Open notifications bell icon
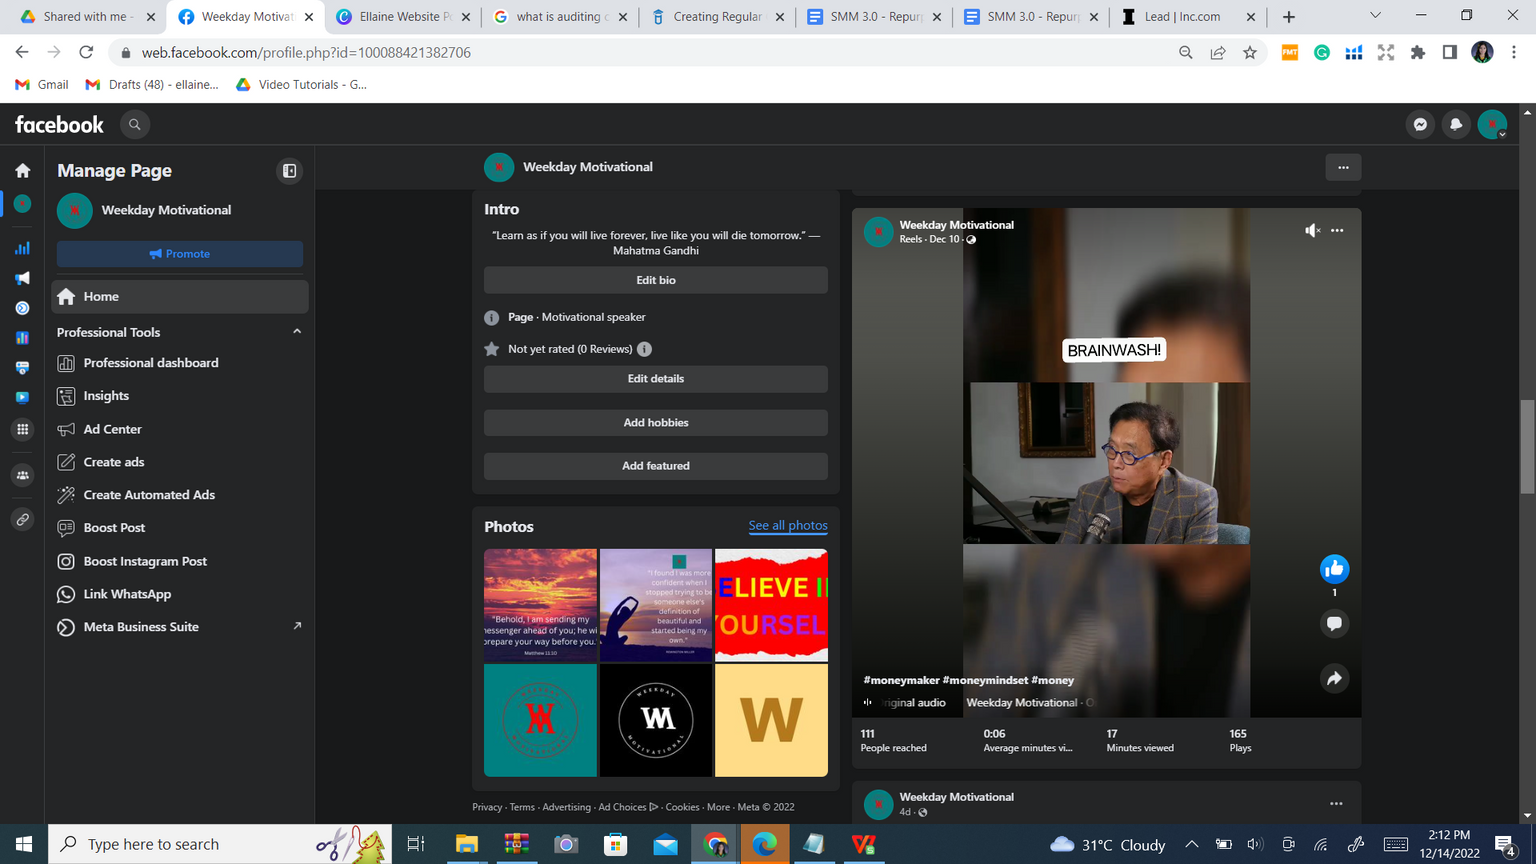The width and height of the screenshot is (1536, 864). tap(1456, 124)
